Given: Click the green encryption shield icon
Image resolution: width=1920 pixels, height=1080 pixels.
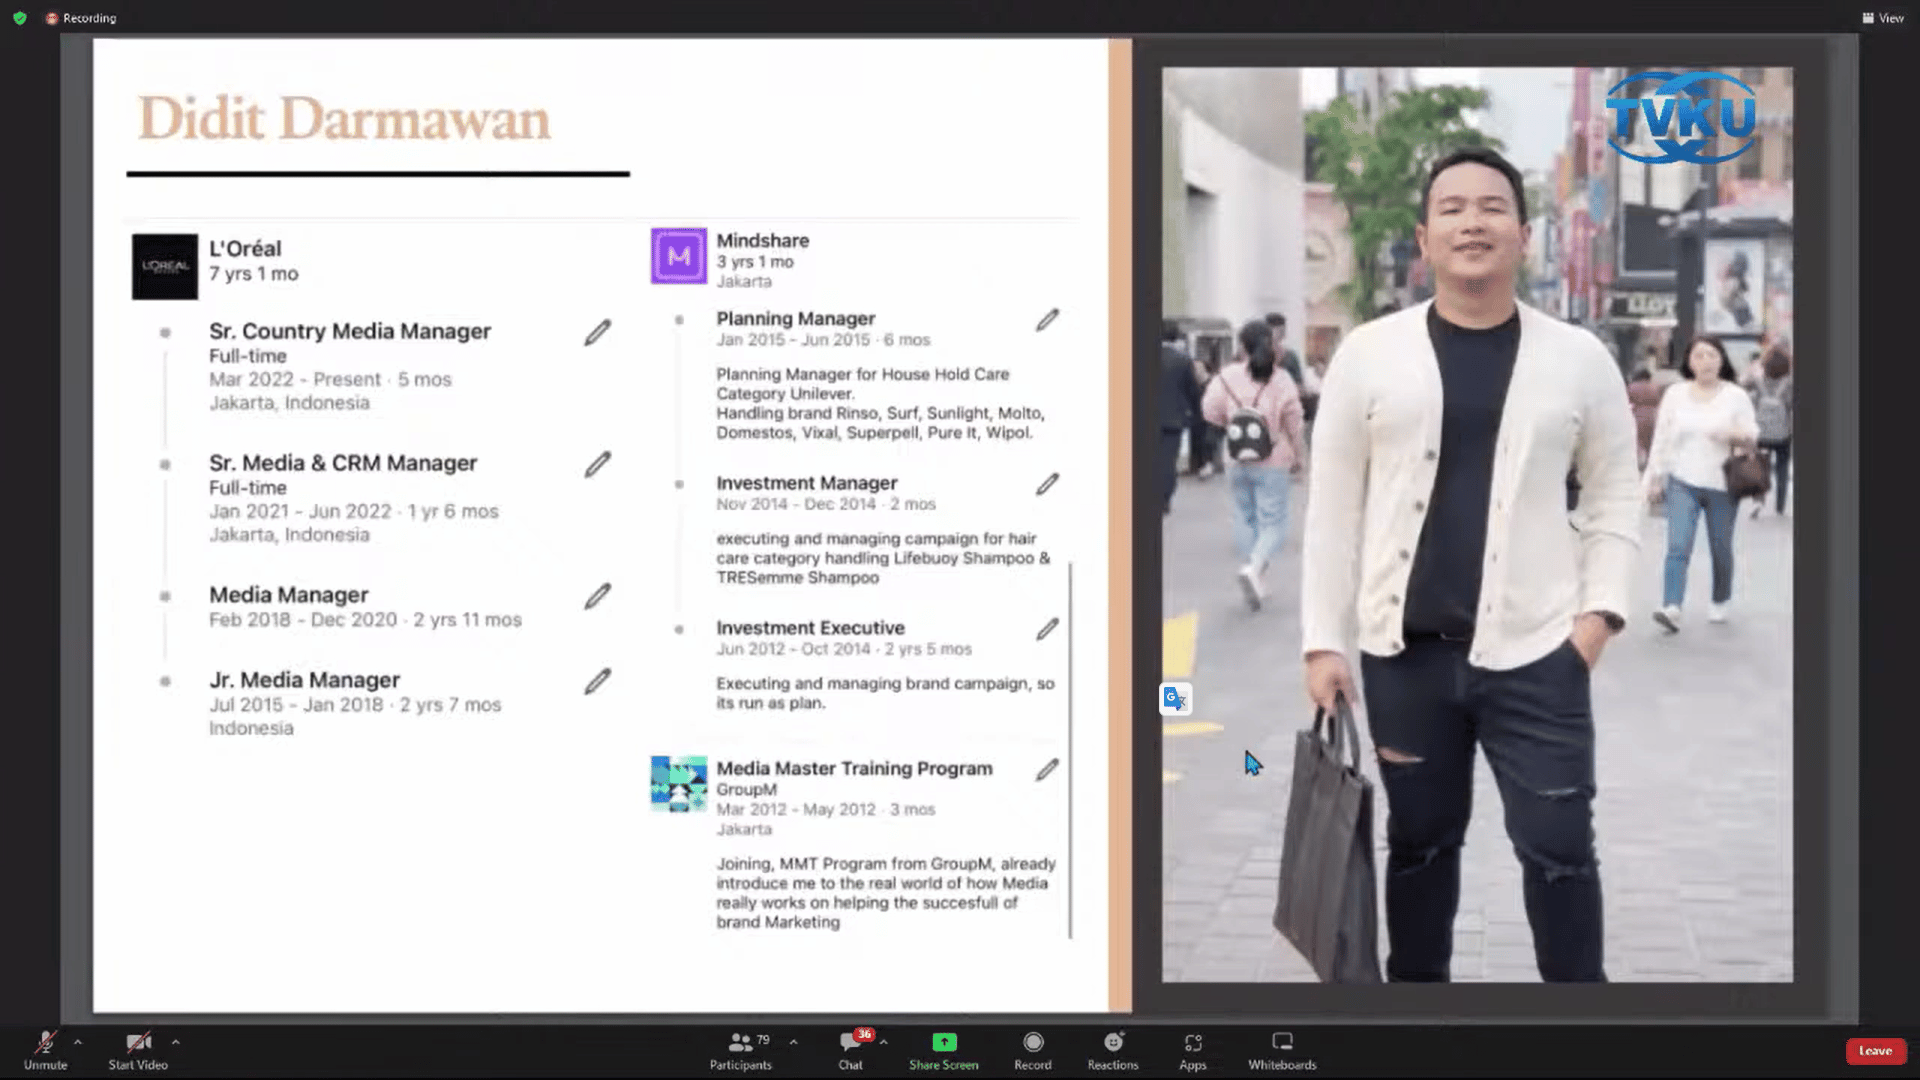Looking at the screenshot, I should (x=20, y=18).
